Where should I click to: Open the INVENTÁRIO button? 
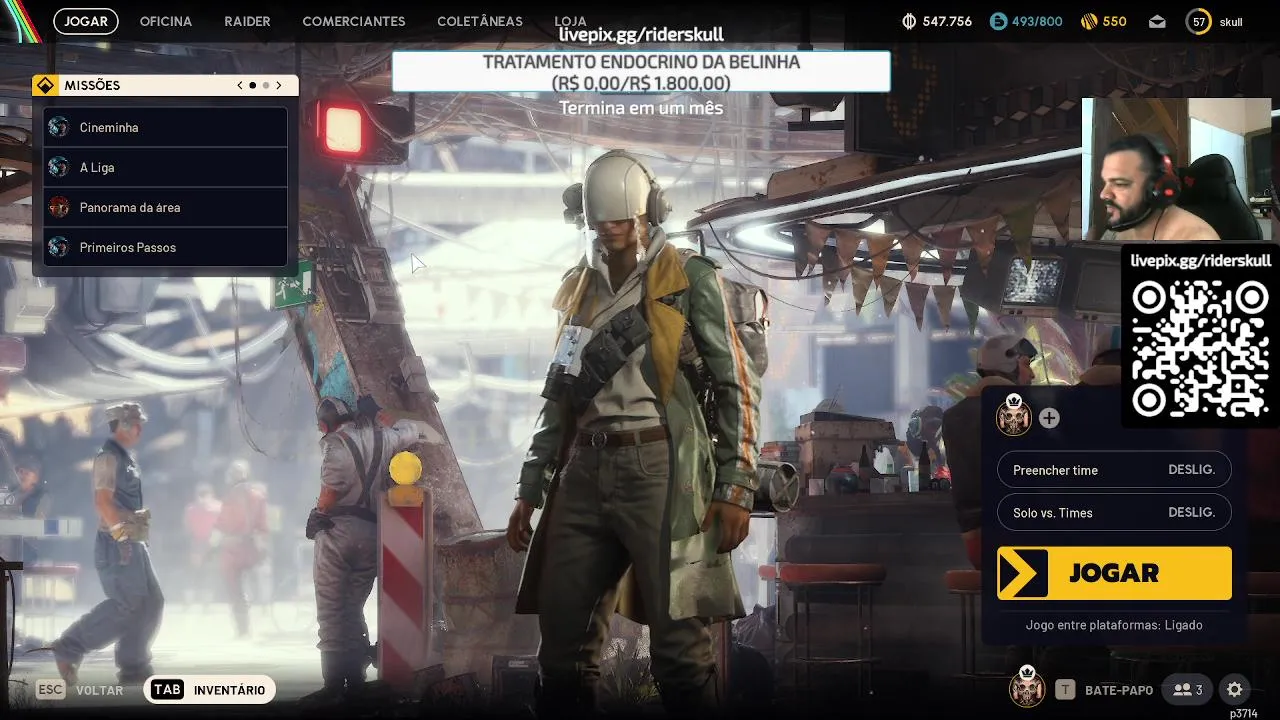click(x=209, y=690)
